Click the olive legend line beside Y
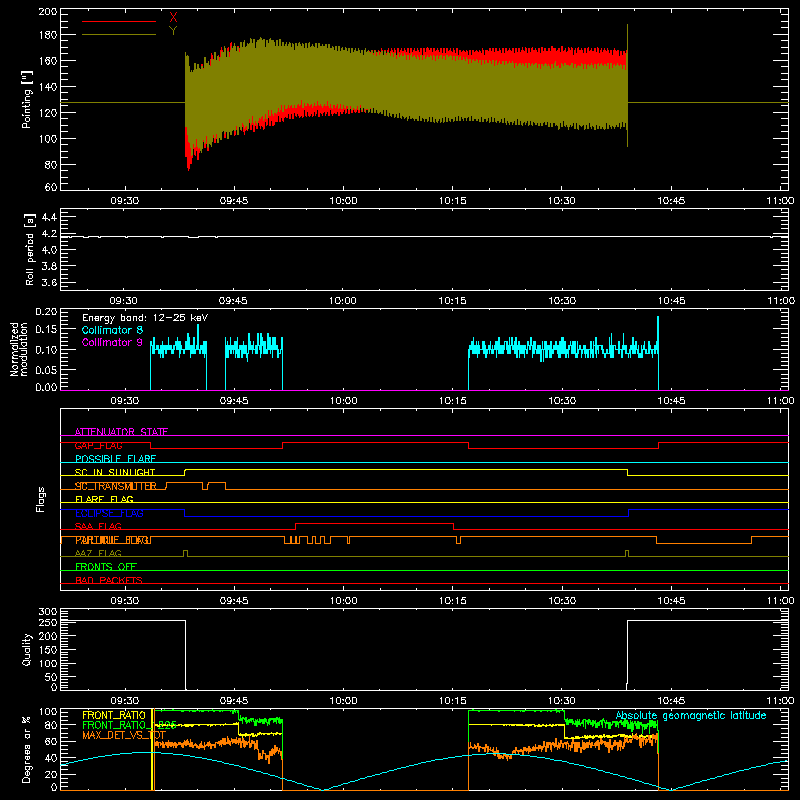The height and width of the screenshot is (800, 800). pyautogui.click(x=119, y=35)
